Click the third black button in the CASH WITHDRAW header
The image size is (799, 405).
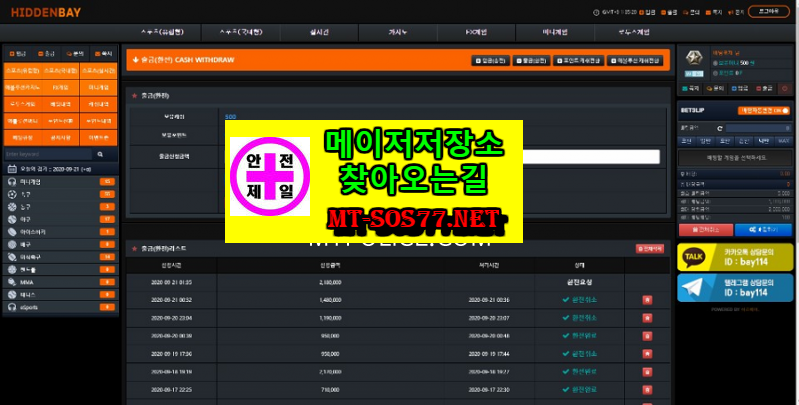pos(578,61)
